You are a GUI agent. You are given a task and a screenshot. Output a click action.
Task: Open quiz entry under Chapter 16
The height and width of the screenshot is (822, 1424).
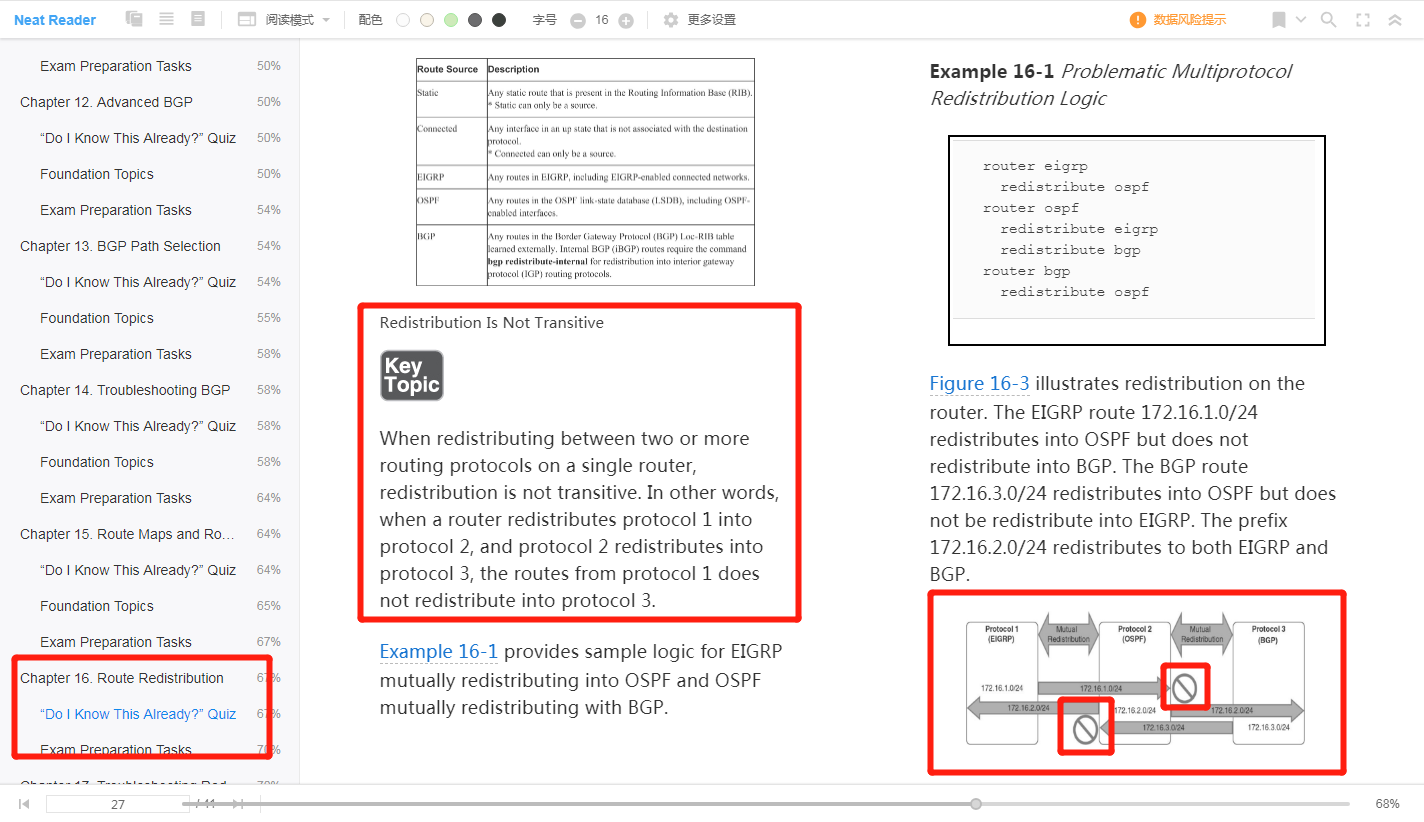pos(138,714)
